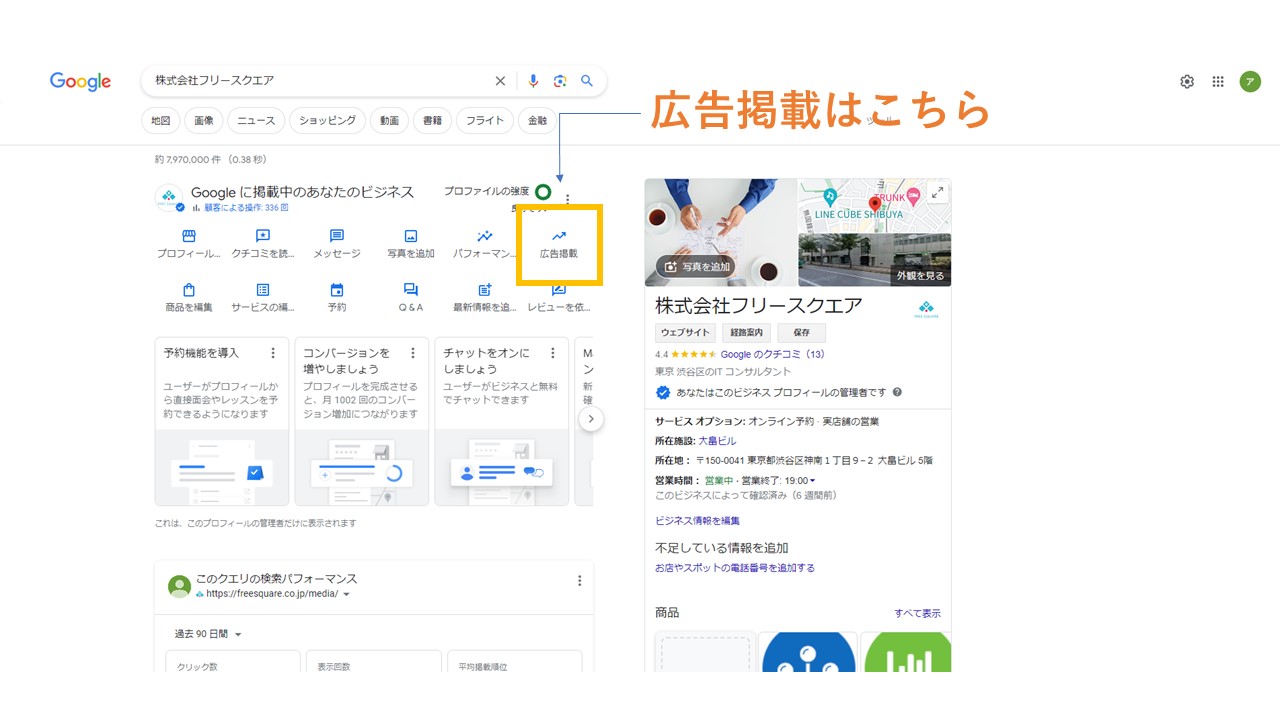
Task: Go to the Google logo home
Action: (80, 82)
